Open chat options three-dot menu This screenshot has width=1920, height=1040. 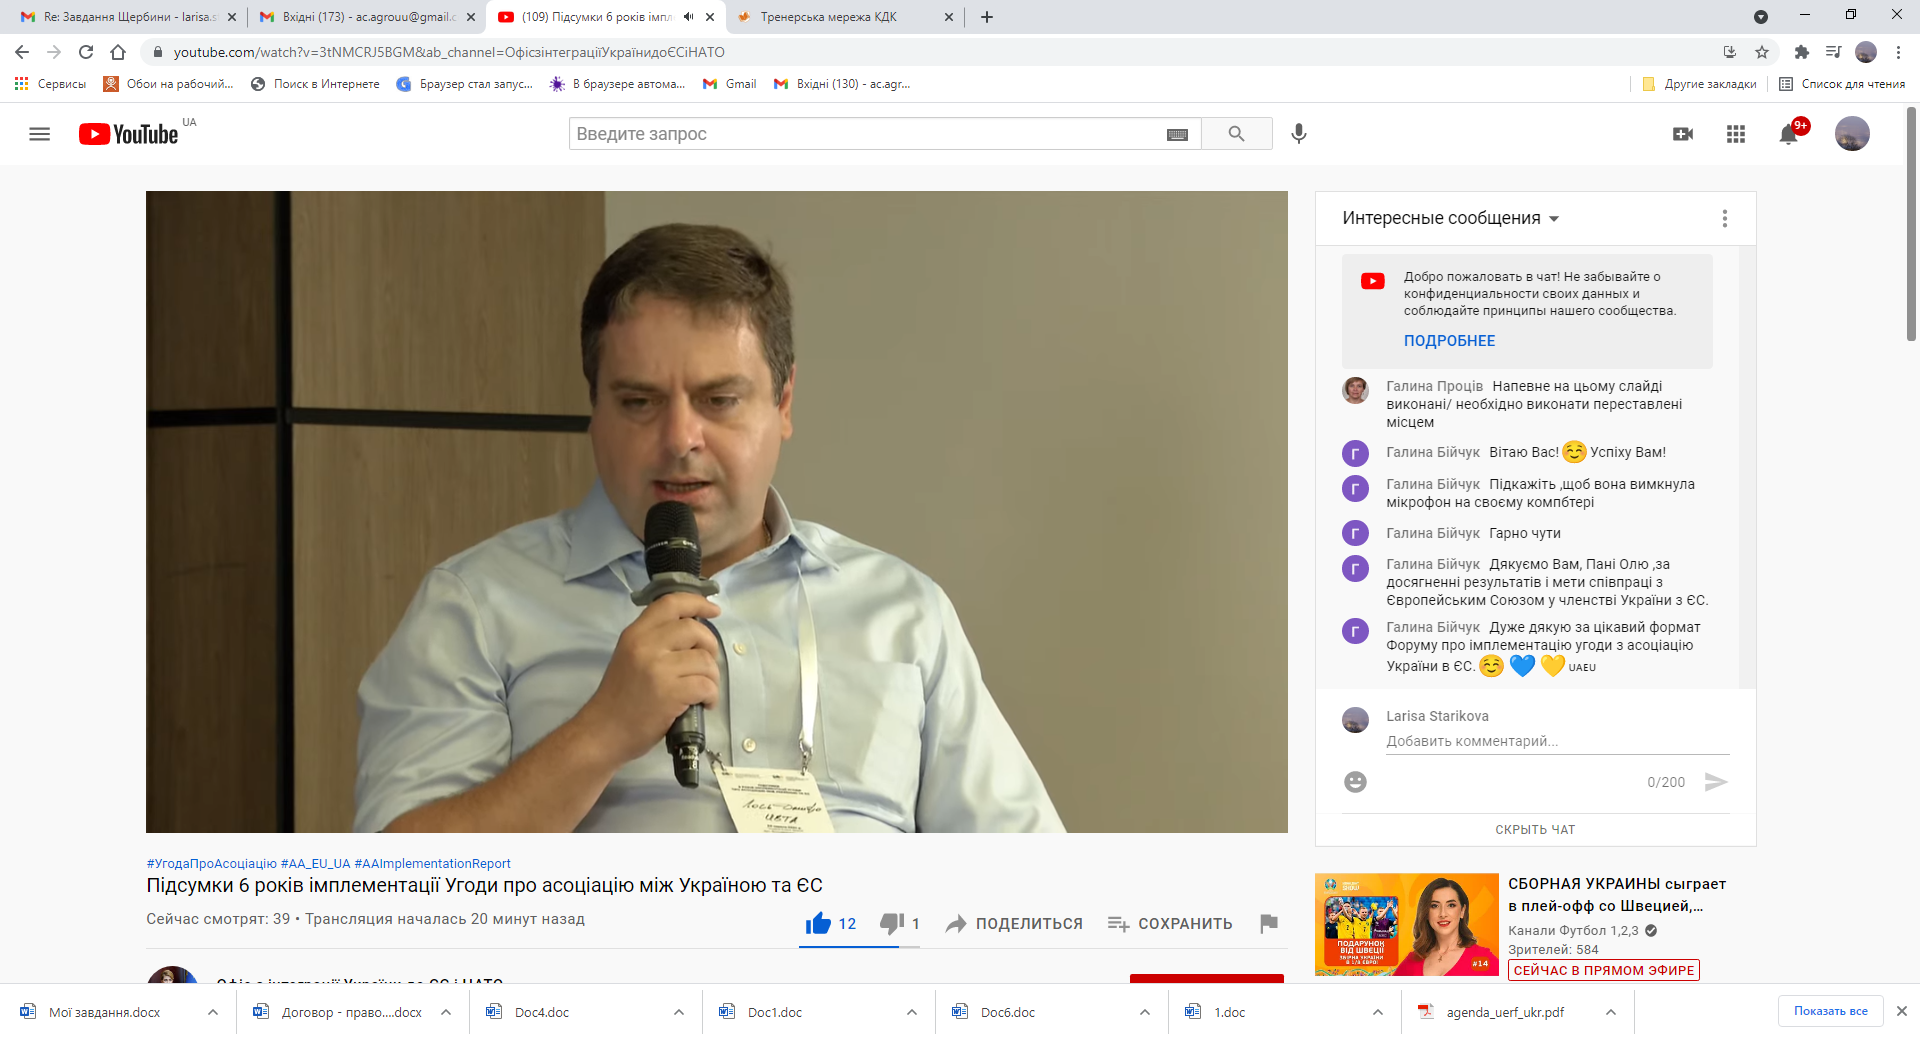click(x=1725, y=218)
